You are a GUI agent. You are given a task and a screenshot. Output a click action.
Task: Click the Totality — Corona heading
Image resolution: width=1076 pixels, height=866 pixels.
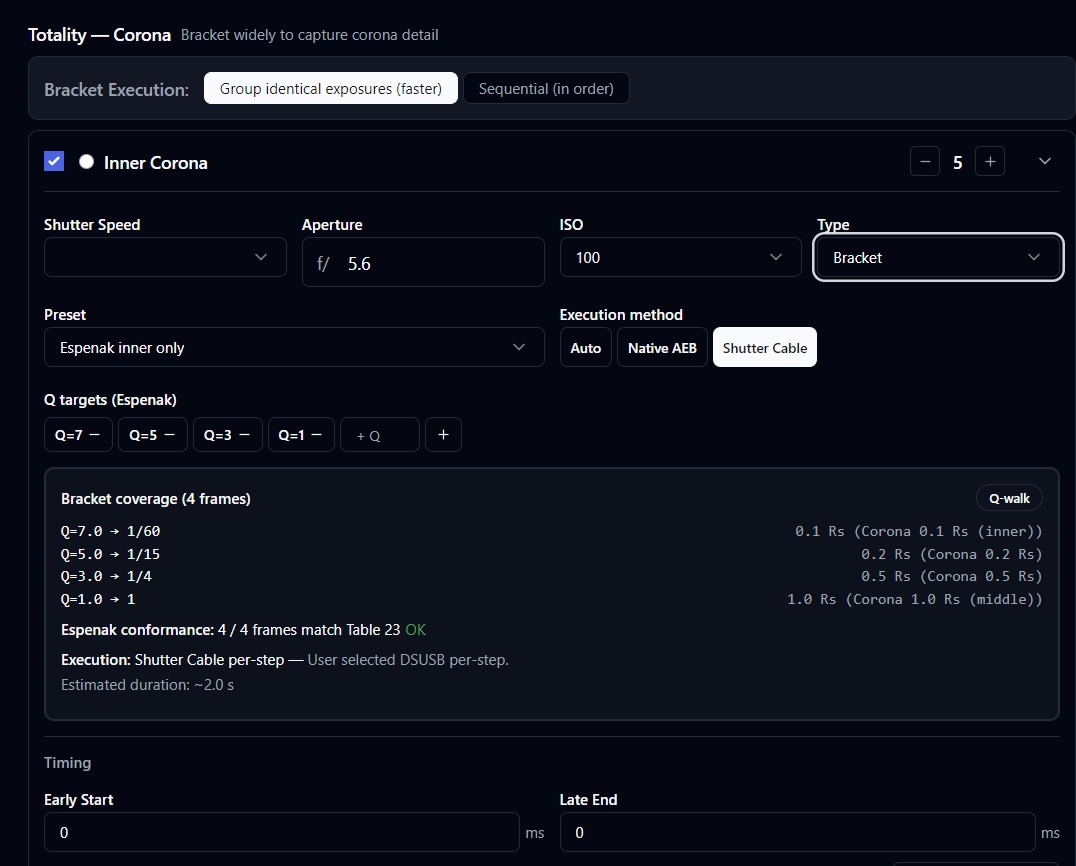(100, 34)
